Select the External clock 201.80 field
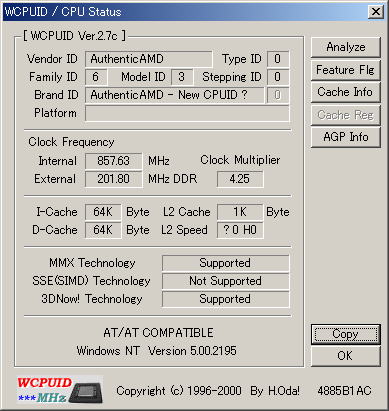389x411 pixels. [x=114, y=179]
